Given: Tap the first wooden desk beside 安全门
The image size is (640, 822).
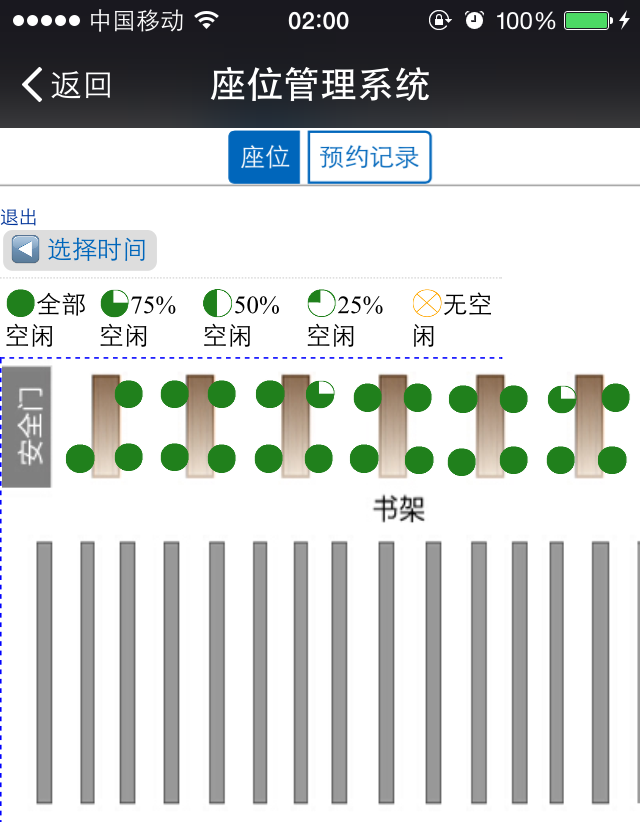Looking at the screenshot, I should pos(105,426).
